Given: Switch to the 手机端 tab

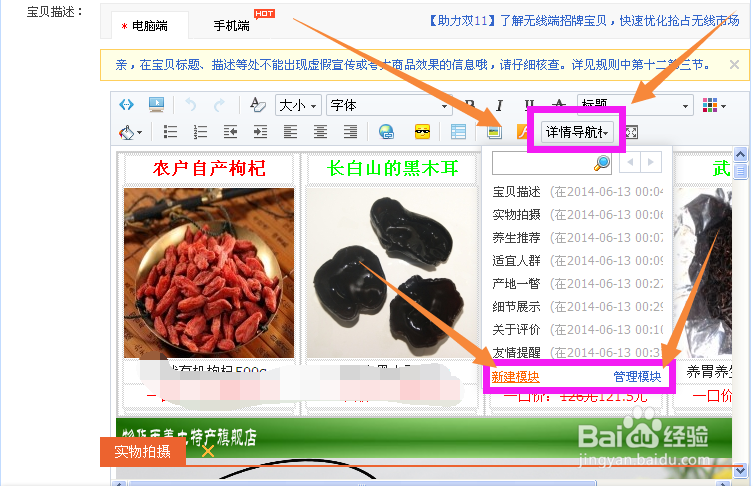Looking at the screenshot, I should (231, 26).
